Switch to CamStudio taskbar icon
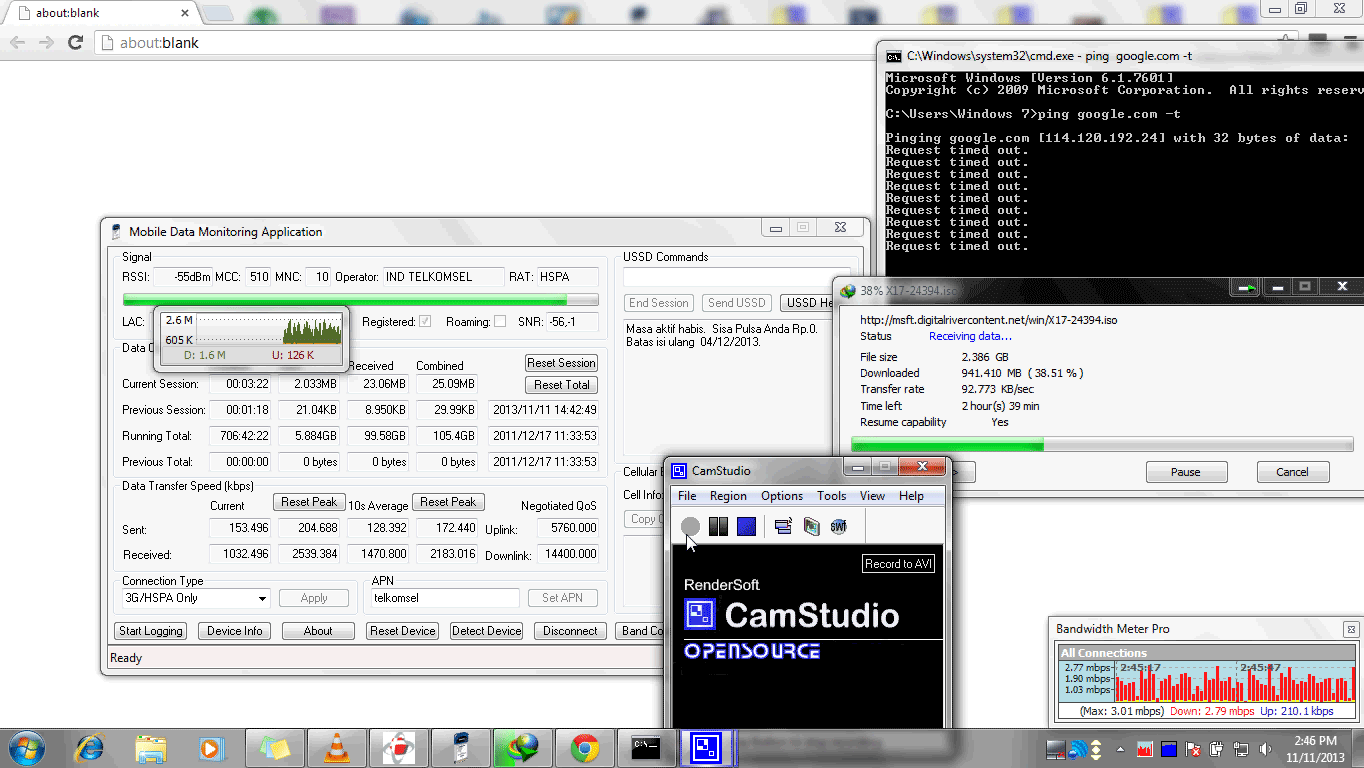Viewport: 1364px width, 768px height. point(708,747)
